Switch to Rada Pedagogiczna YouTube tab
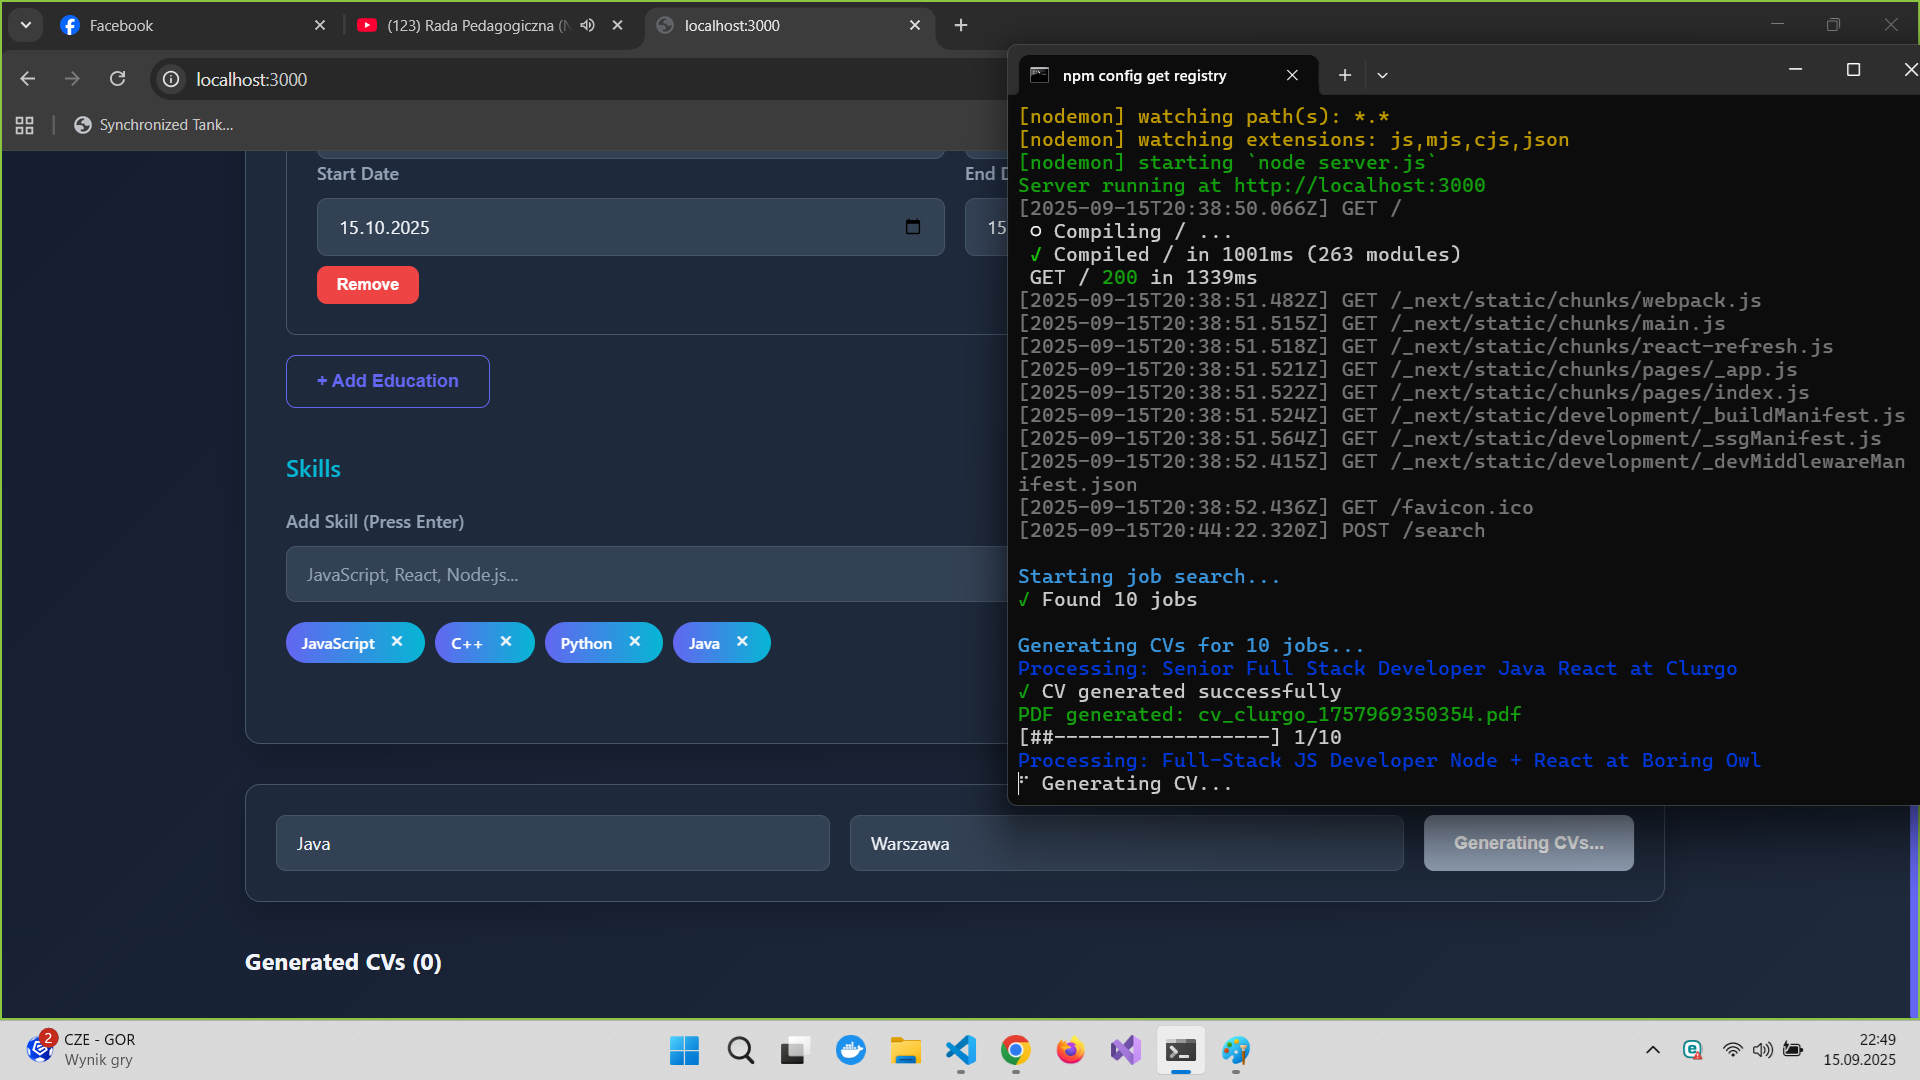 470,25
